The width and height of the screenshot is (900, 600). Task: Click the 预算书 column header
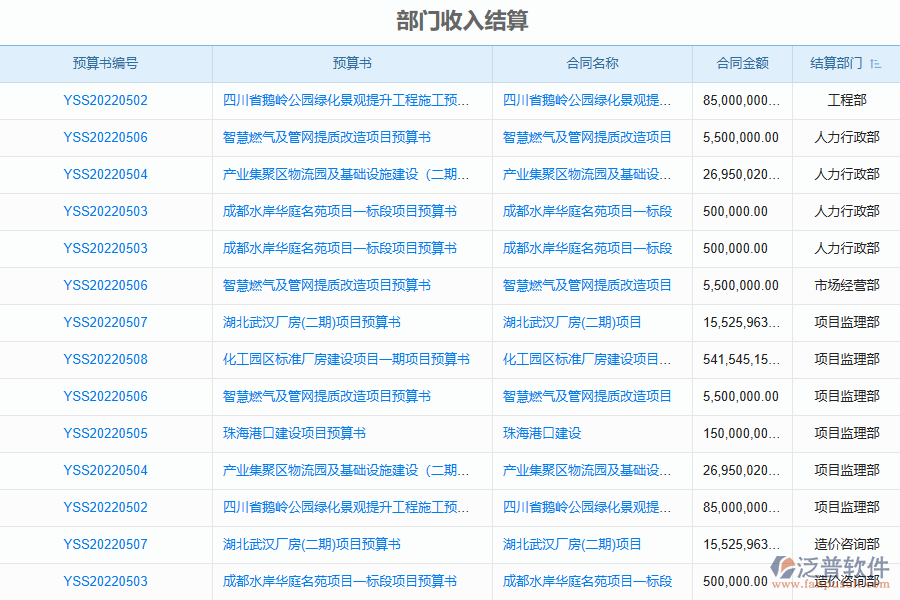pos(352,63)
